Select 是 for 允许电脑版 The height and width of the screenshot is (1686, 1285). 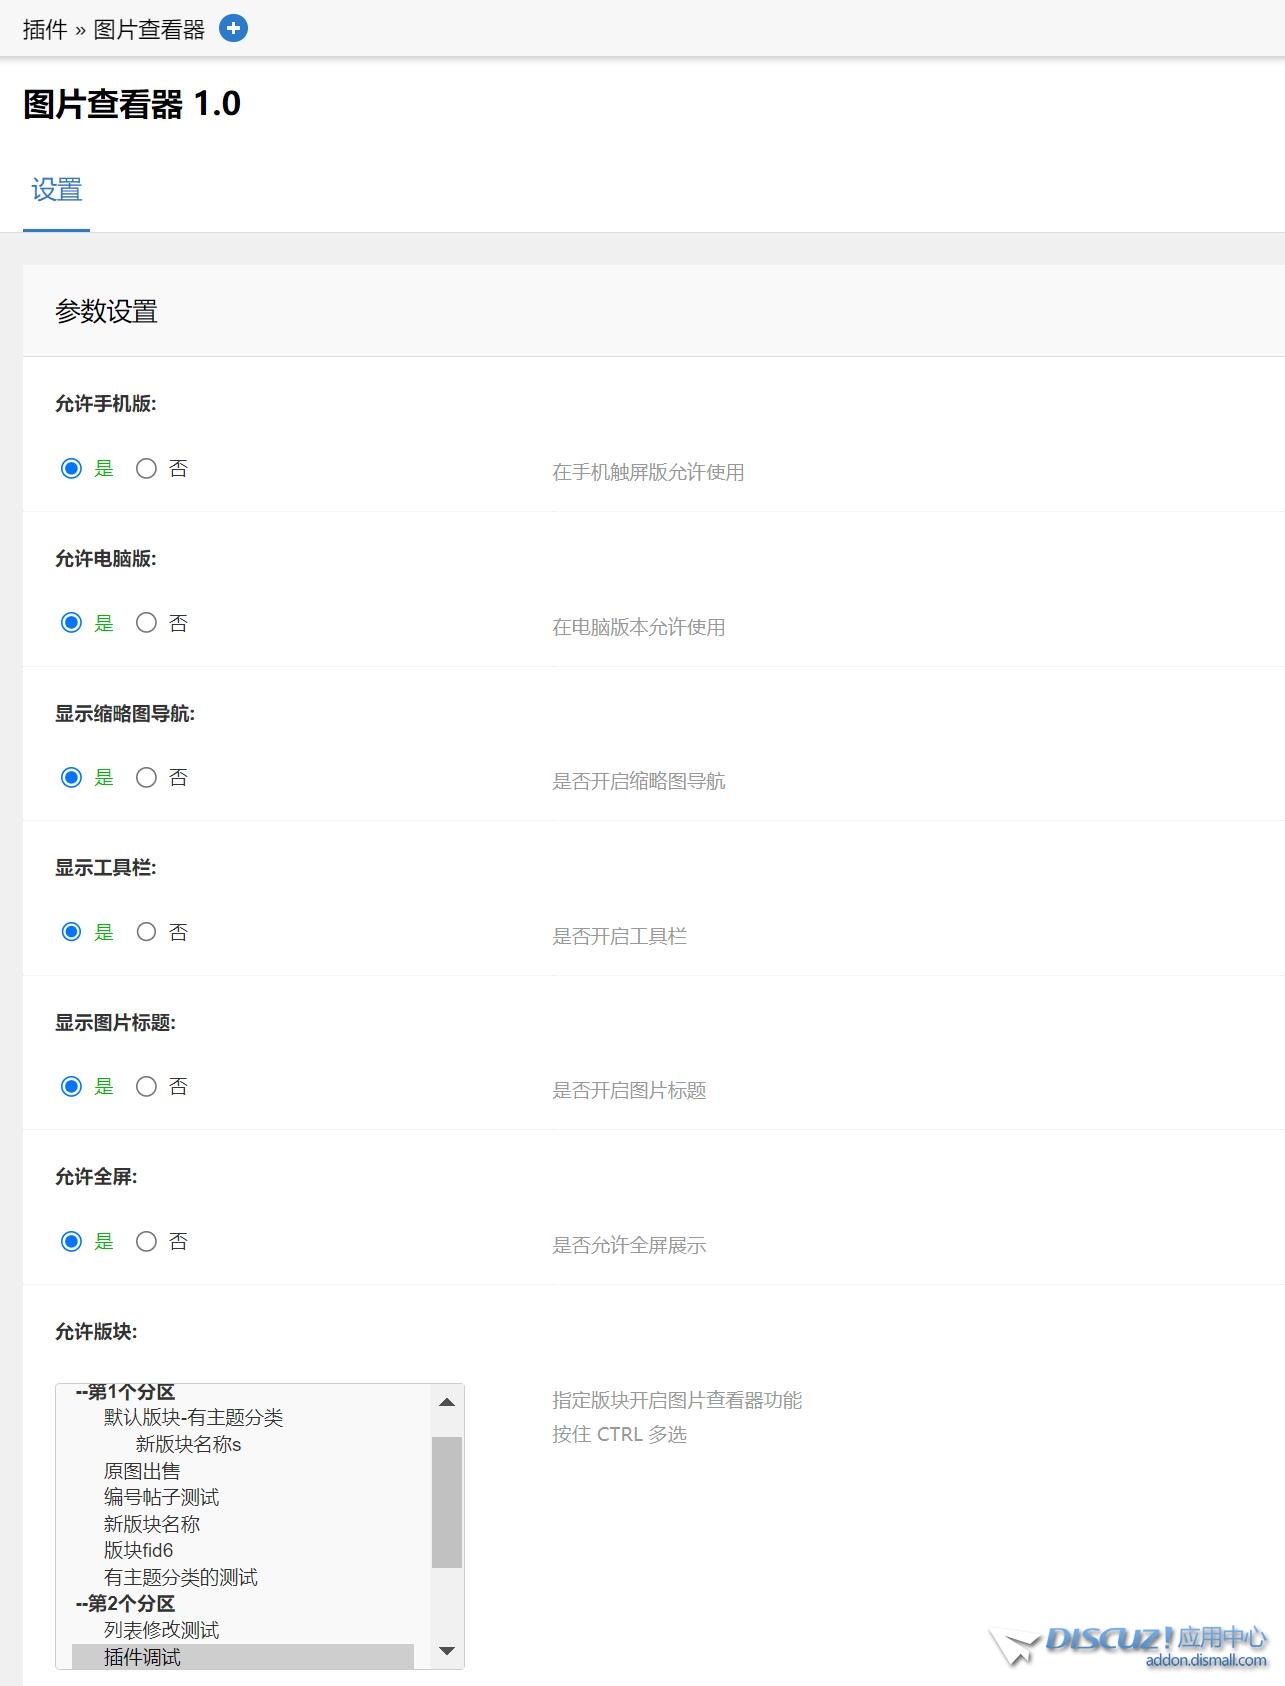click(71, 623)
